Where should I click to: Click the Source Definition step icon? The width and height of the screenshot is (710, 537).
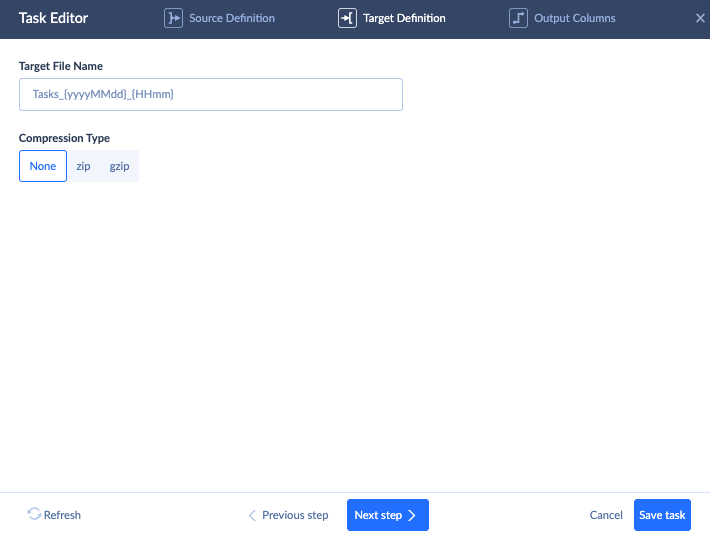click(173, 18)
